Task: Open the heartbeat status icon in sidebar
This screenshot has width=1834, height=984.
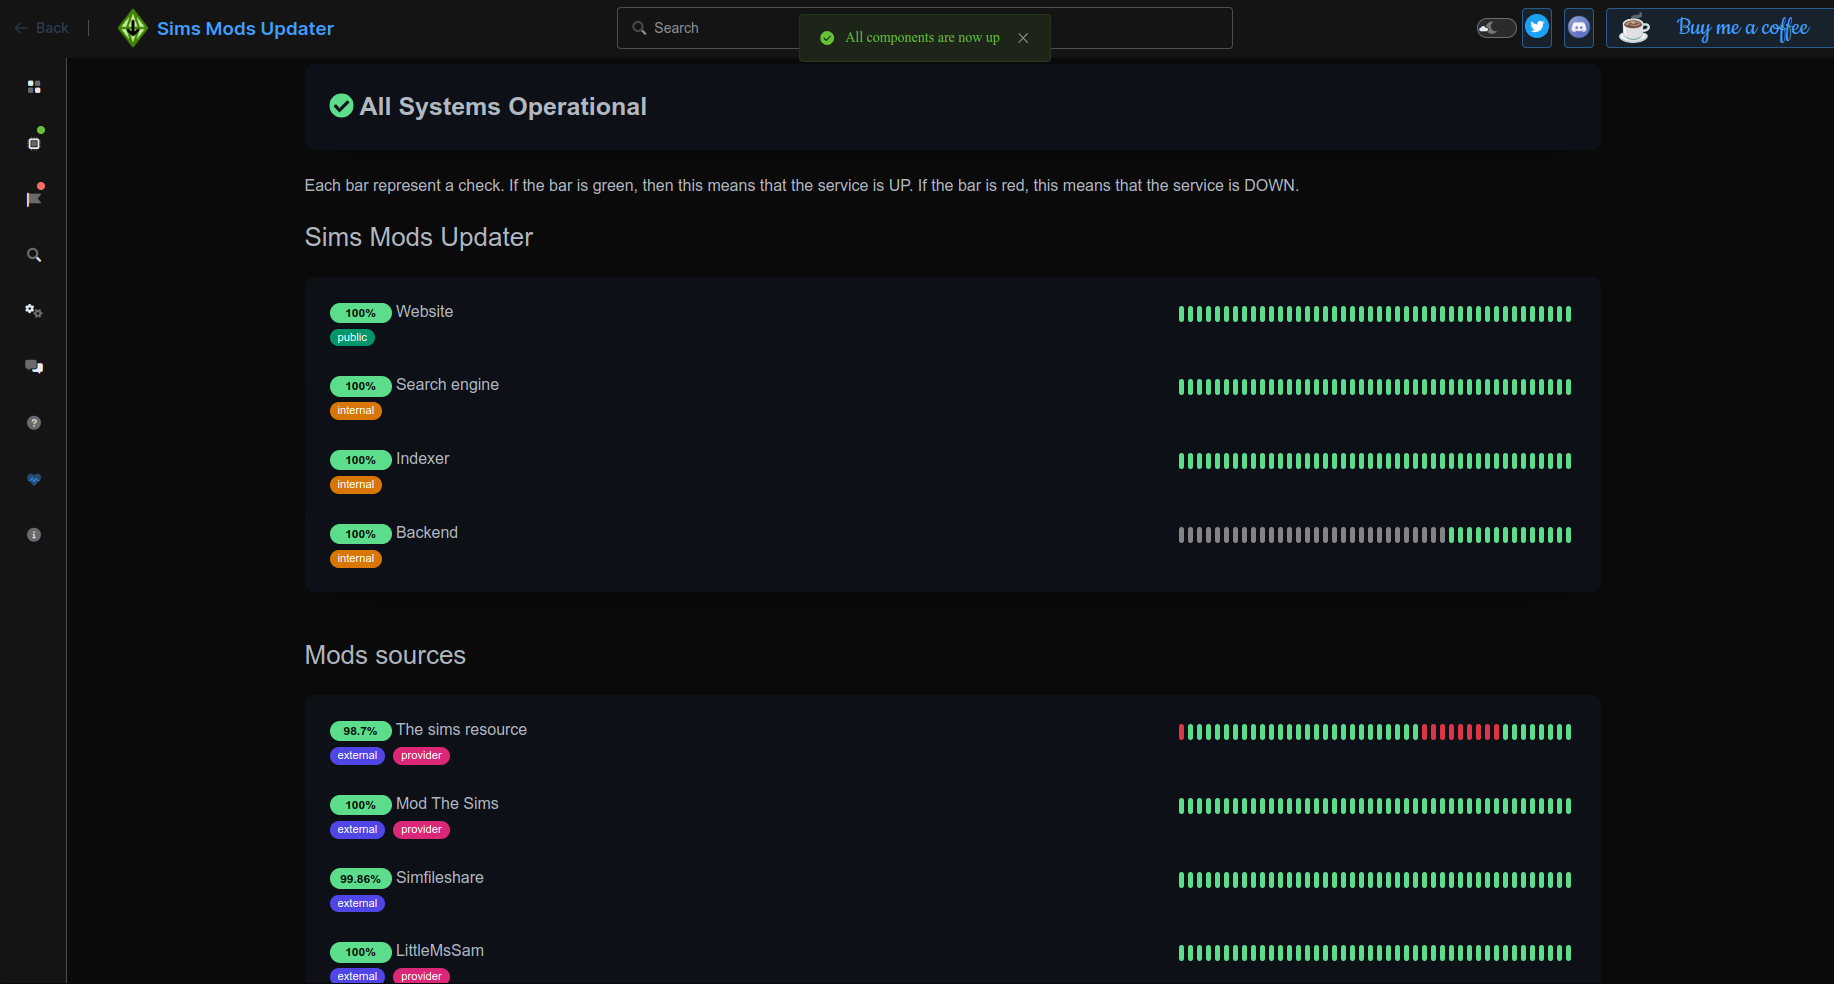Action: pos(34,479)
